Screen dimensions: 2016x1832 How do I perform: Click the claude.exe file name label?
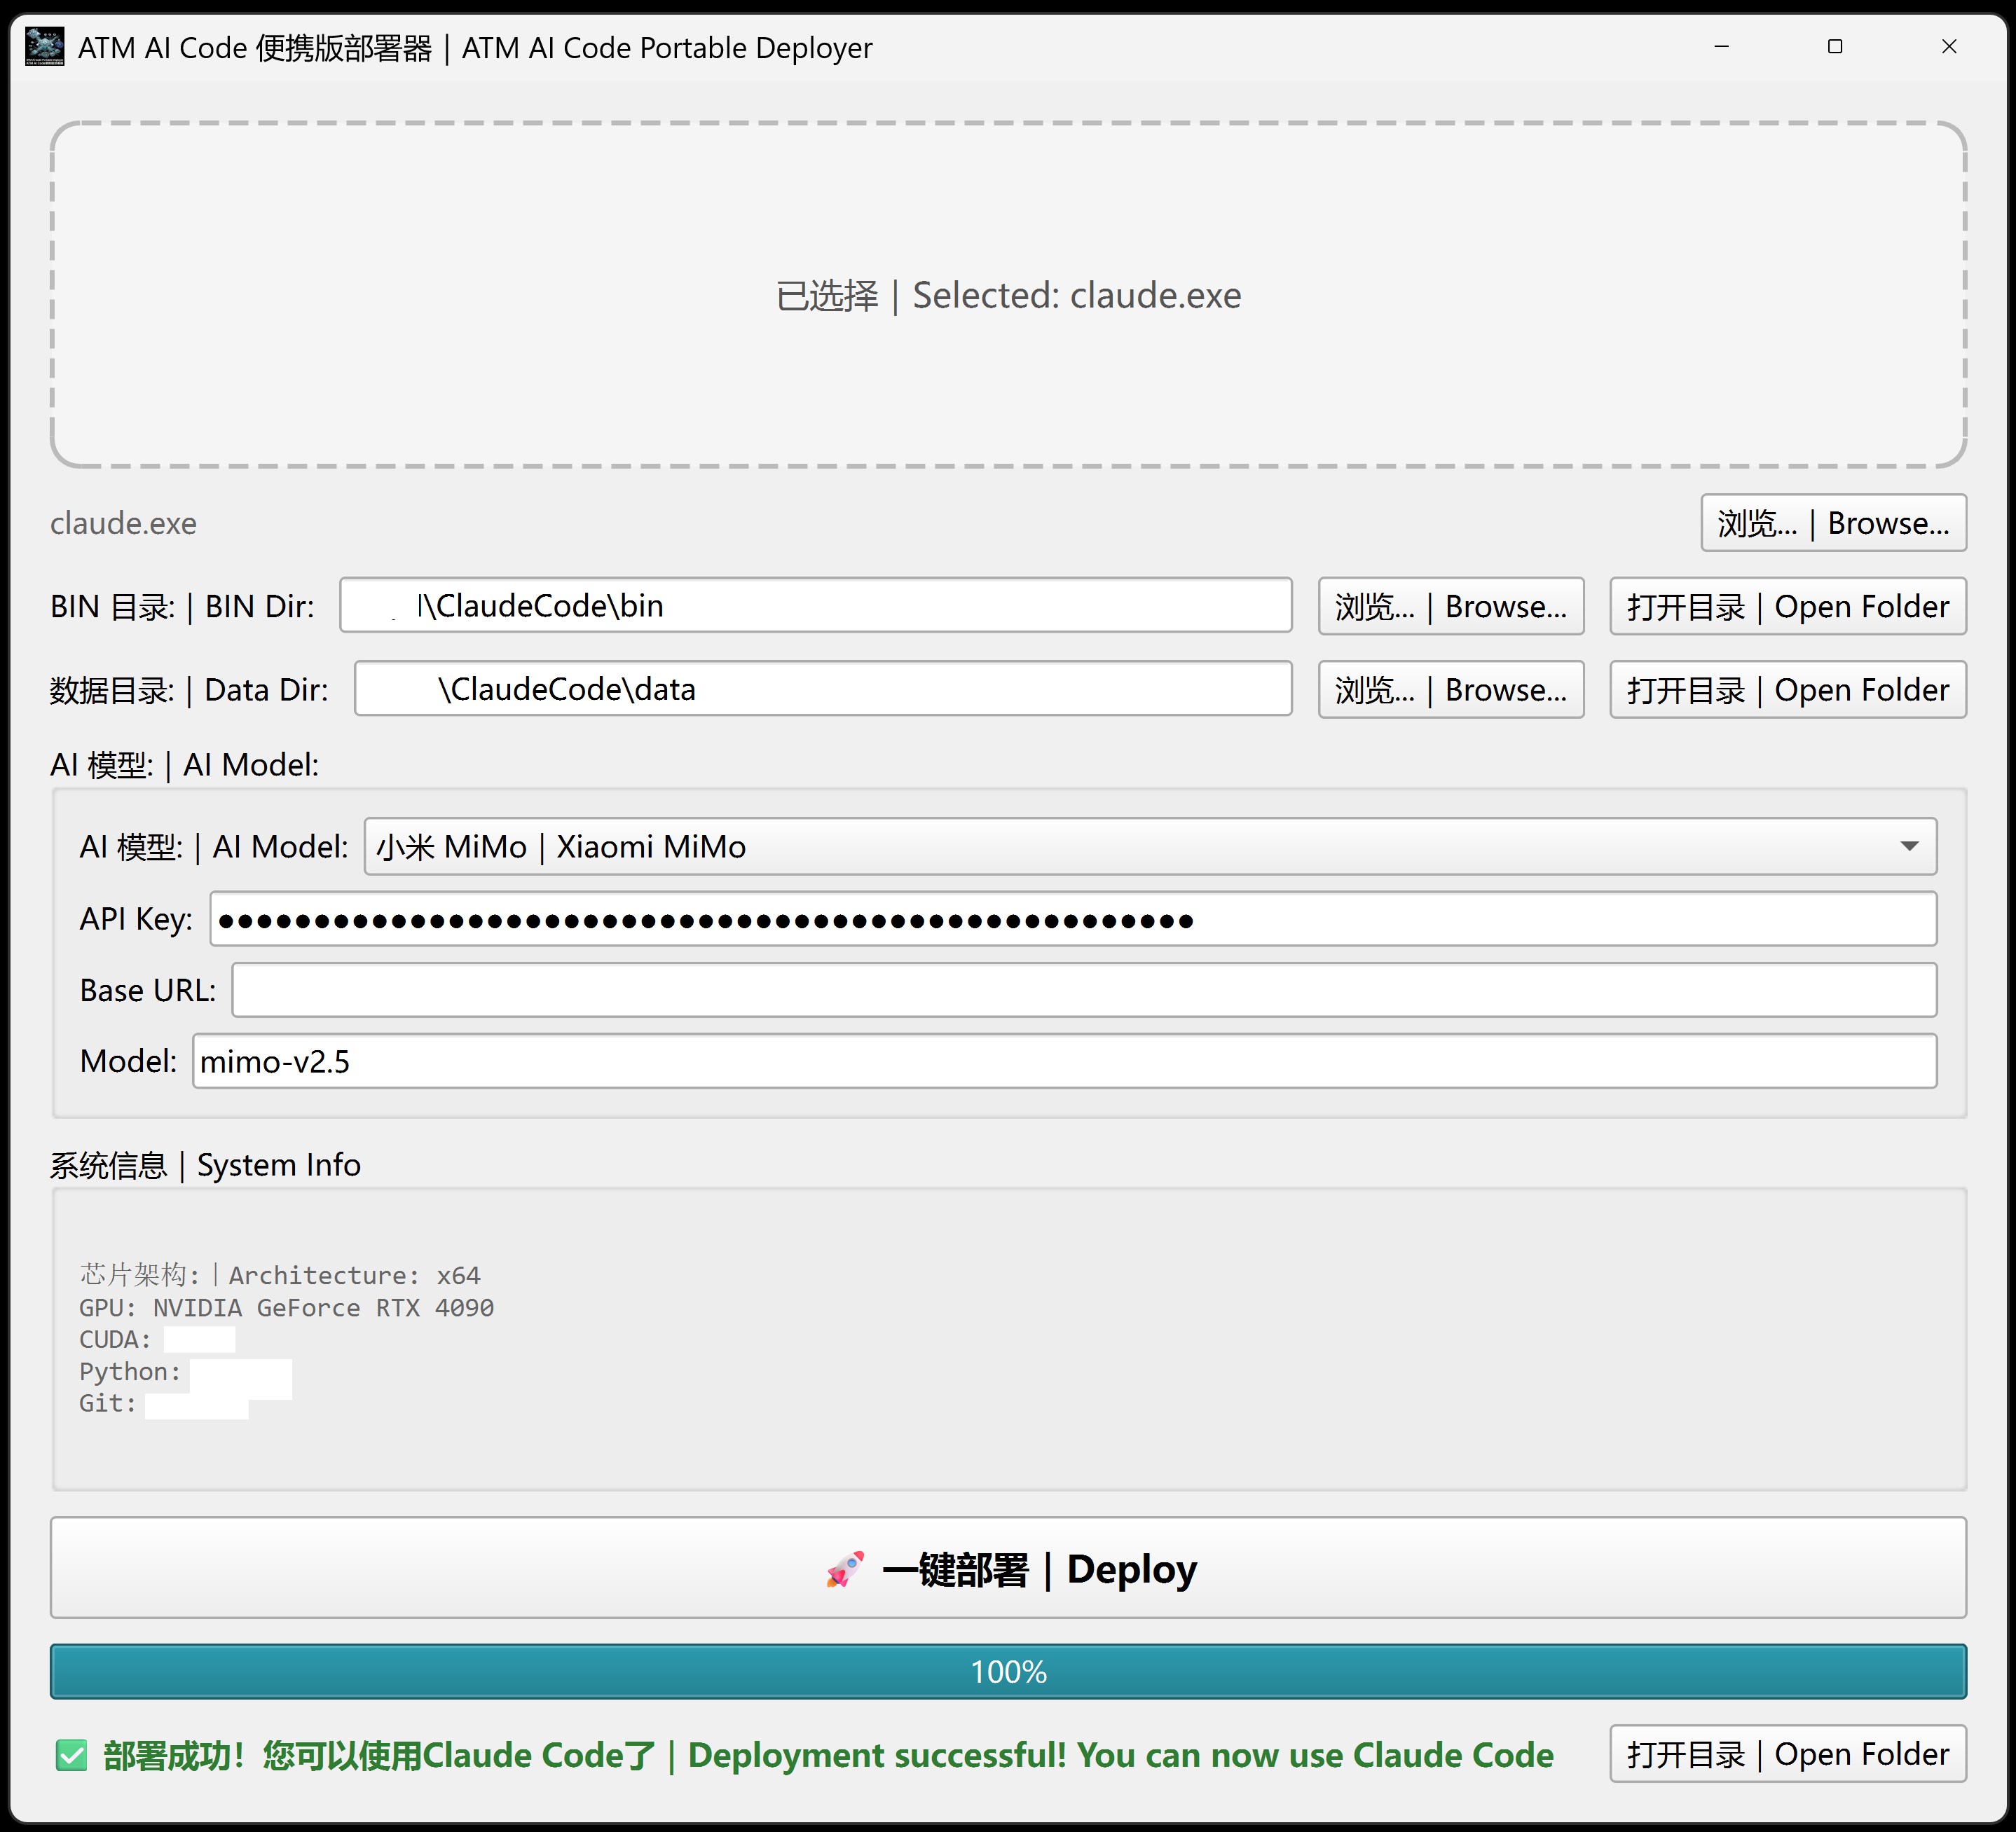(123, 523)
